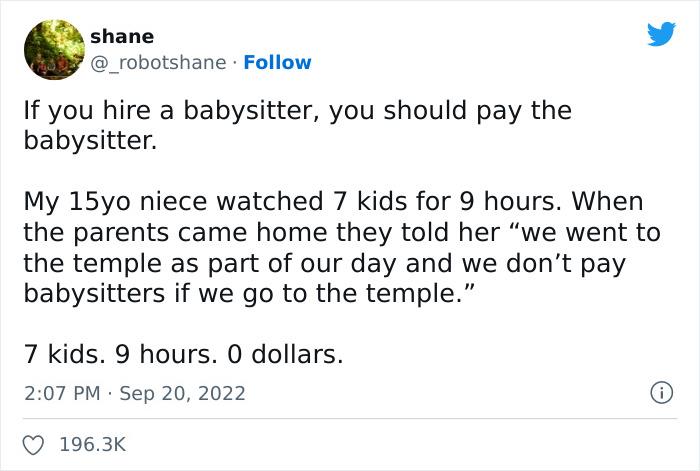Open the Twitter bird logo
The height and width of the screenshot is (471, 700).
tap(661, 33)
